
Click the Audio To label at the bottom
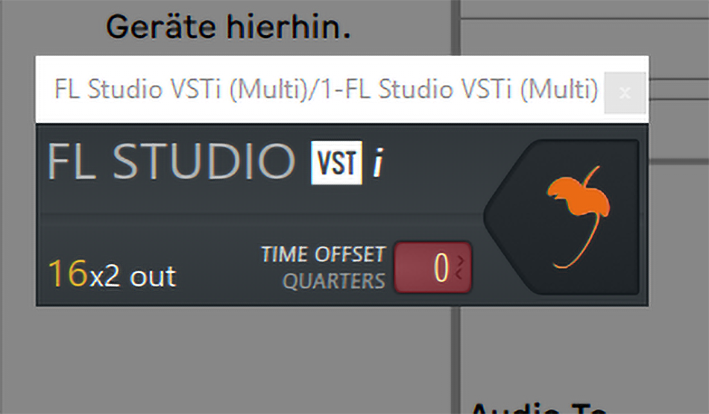click(538, 408)
